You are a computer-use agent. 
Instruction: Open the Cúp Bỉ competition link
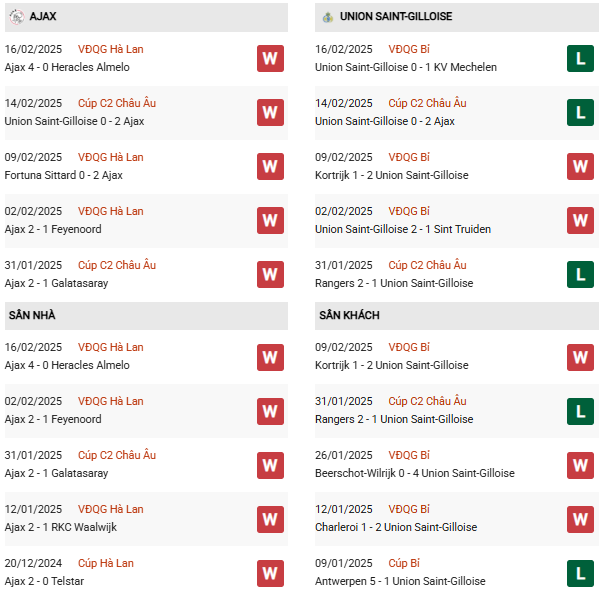click(404, 563)
